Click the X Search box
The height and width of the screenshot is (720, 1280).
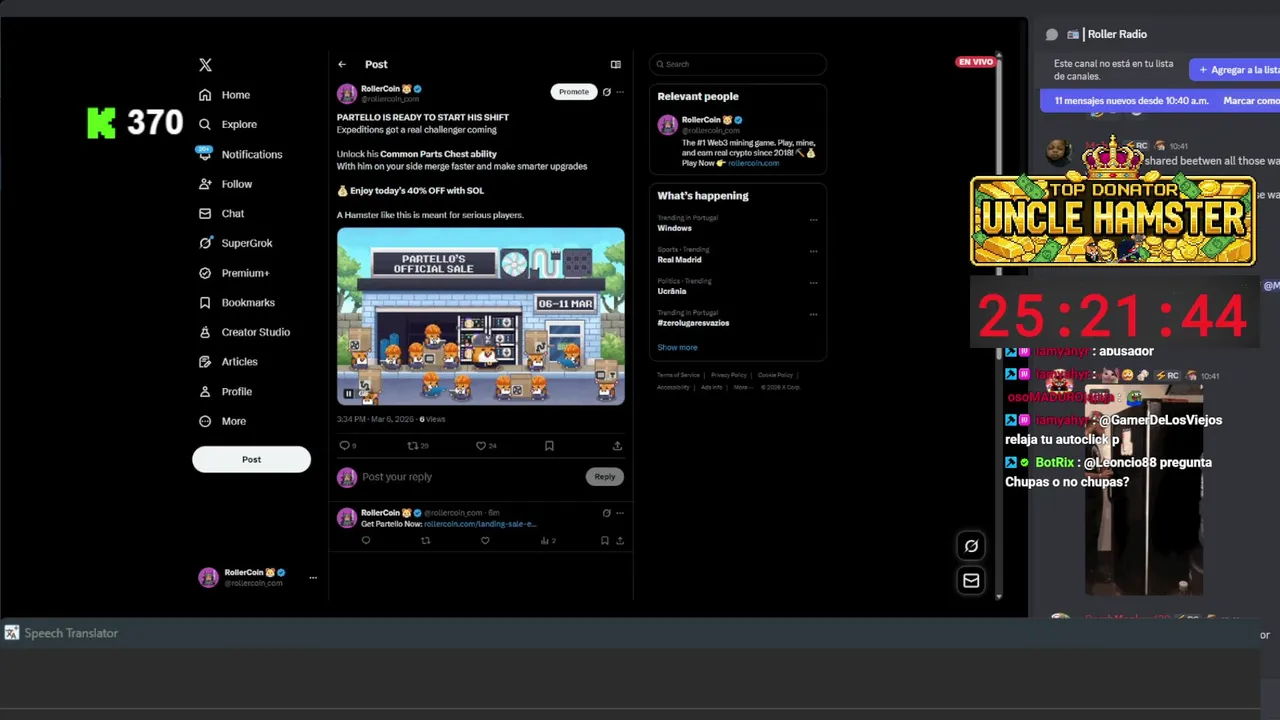pos(738,64)
